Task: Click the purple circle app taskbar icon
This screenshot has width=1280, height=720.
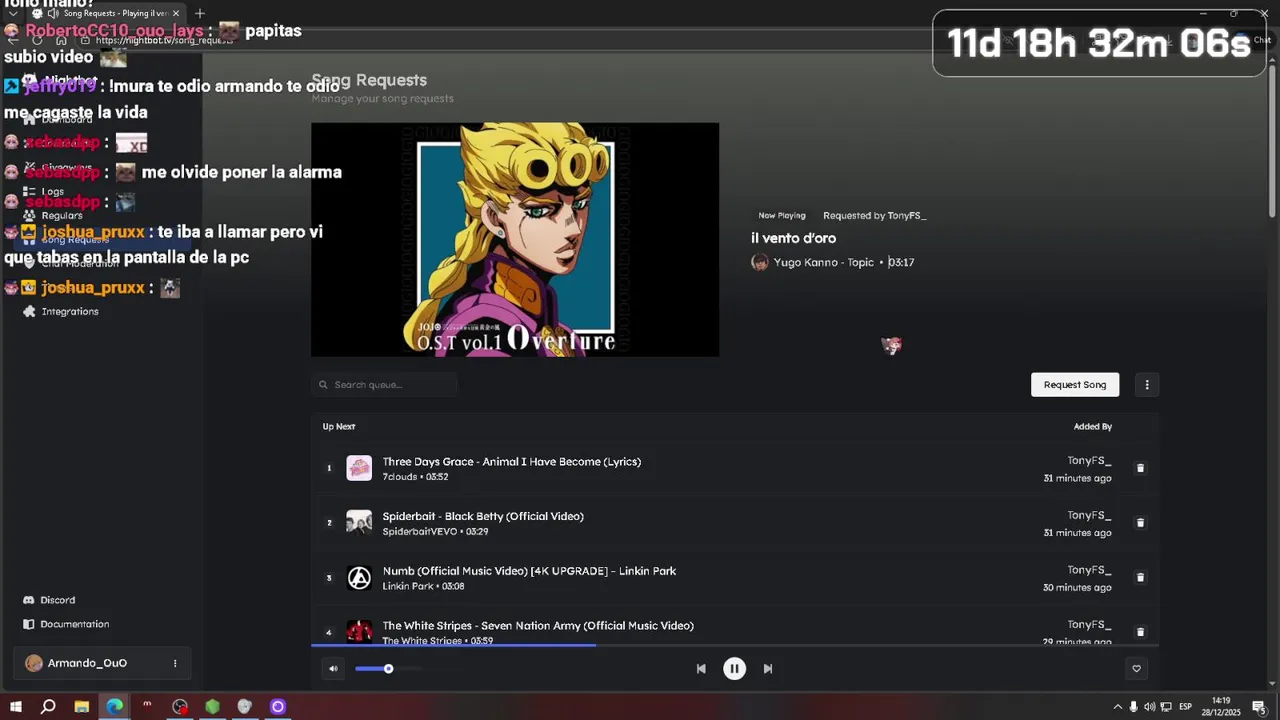Action: 278,707
